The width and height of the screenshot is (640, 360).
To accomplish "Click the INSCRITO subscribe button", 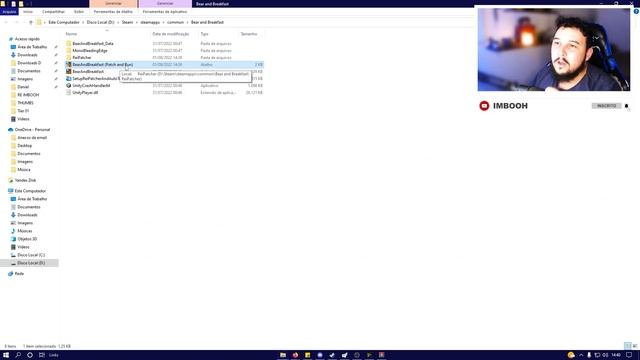I will tap(606, 106).
